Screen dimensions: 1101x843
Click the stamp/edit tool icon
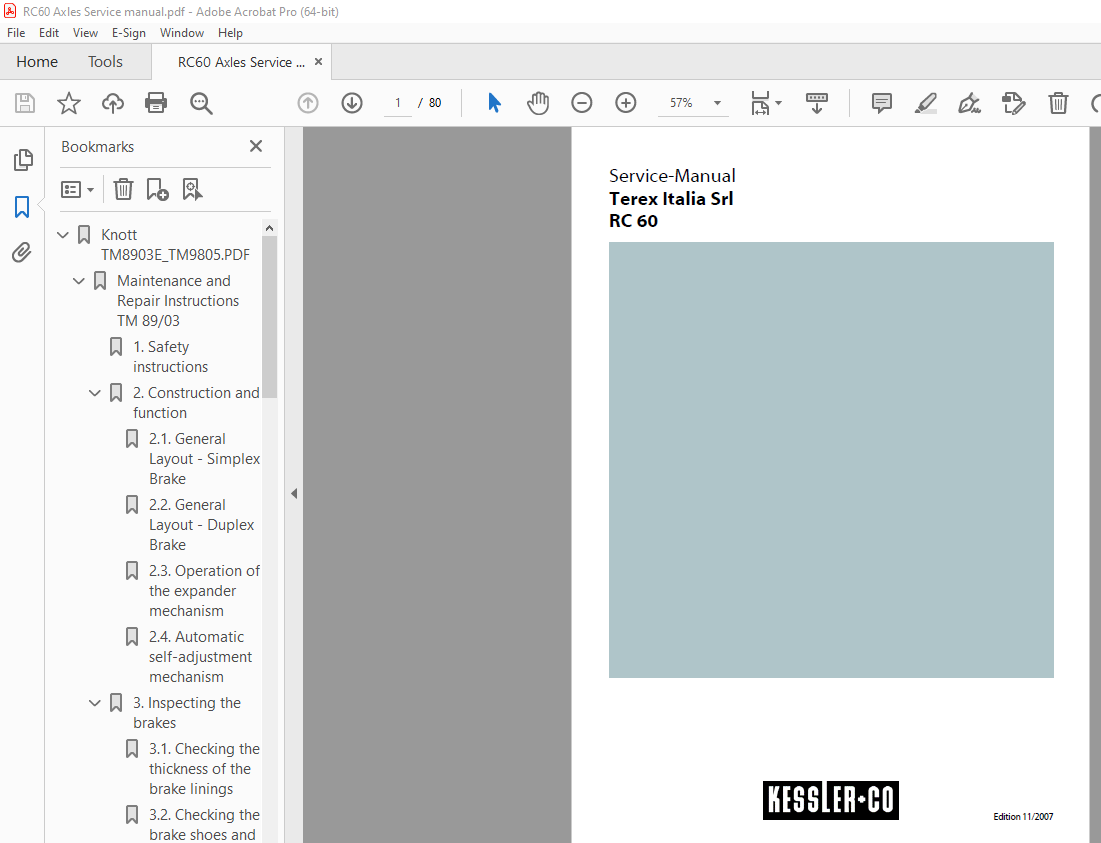pos(1014,103)
